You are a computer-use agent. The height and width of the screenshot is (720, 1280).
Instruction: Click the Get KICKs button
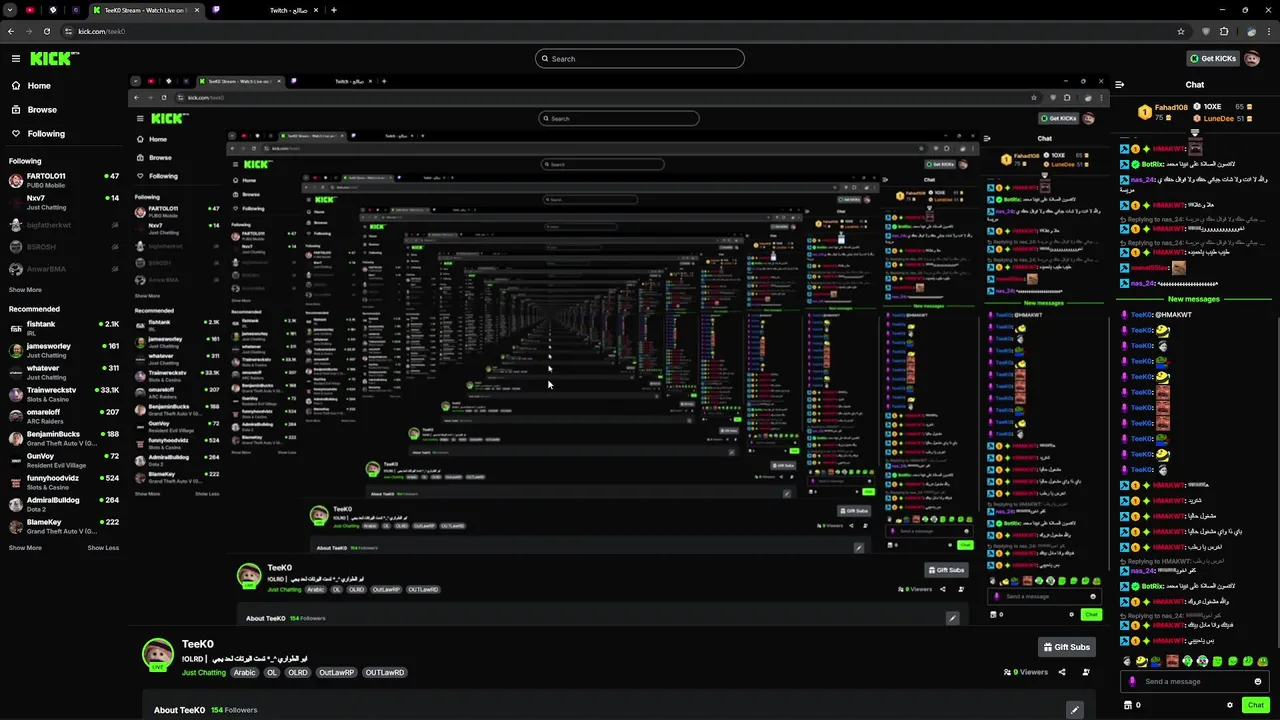click(x=1213, y=59)
